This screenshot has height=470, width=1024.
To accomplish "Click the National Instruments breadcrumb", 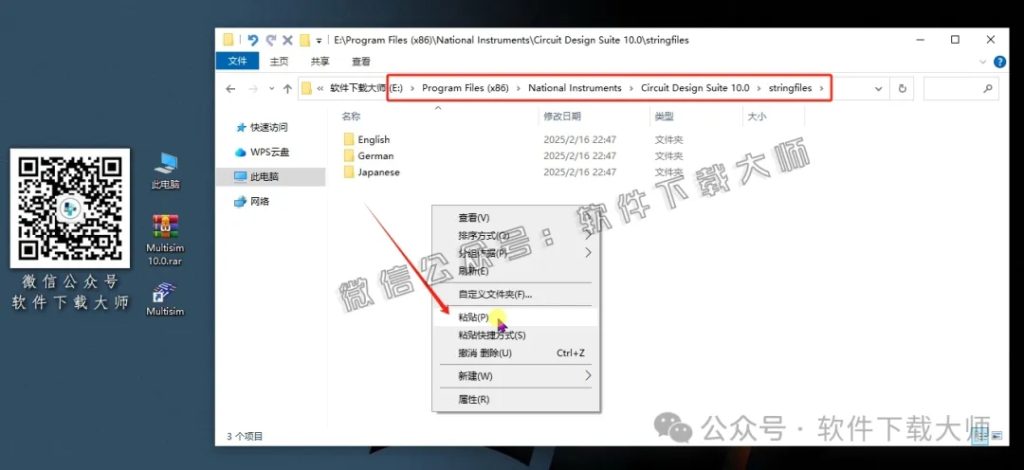I will coord(575,87).
